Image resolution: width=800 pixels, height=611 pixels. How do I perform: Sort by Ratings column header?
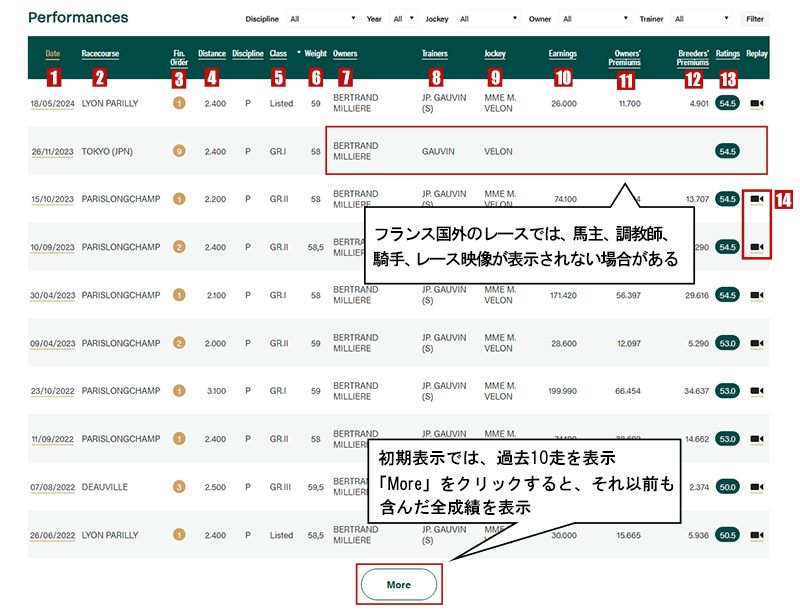728,53
